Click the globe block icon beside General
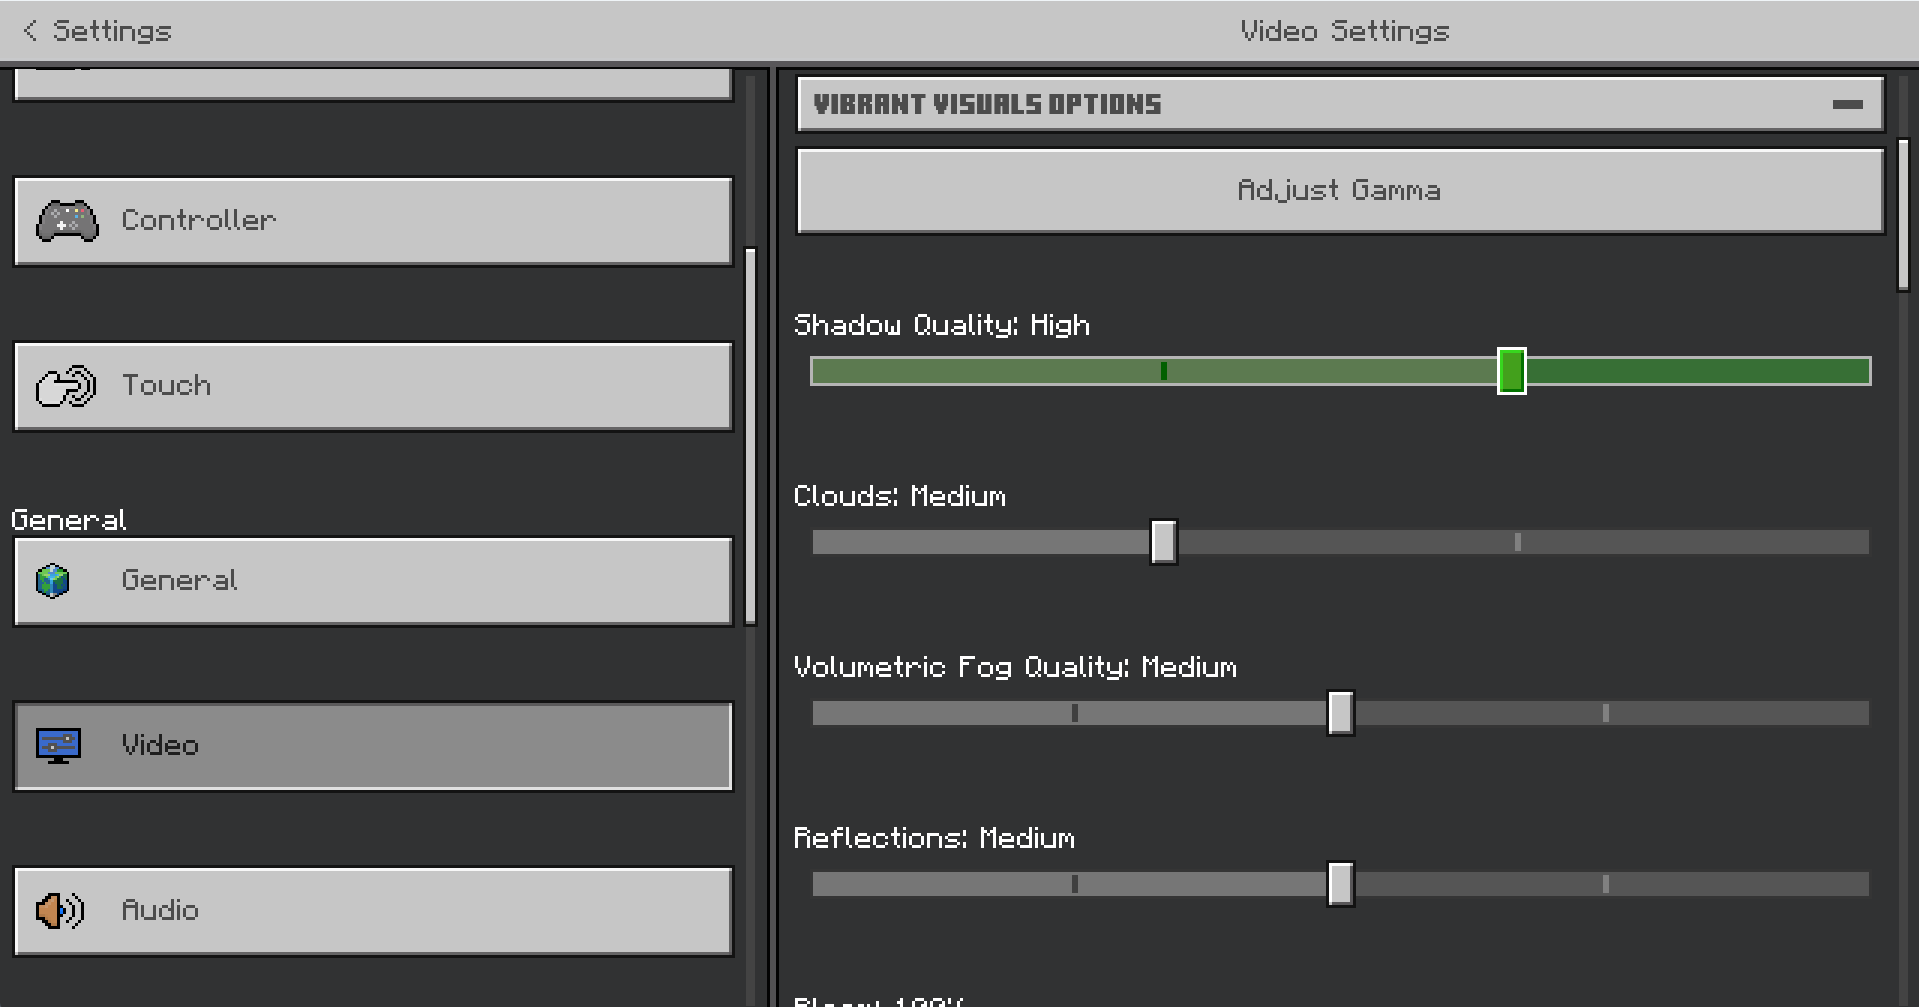 [x=53, y=581]
